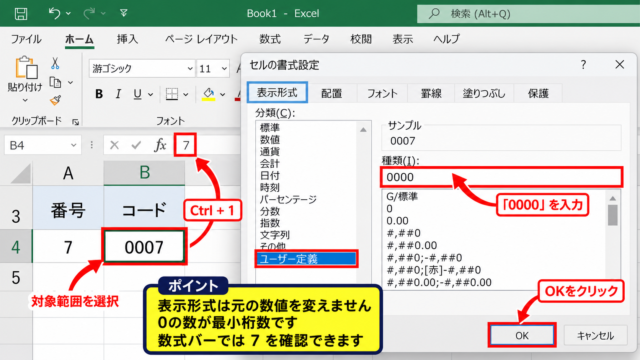640x360 pixels.
Task: Click the 貼り付け paste icon
Action: pyautogui.click(x=26, y=68)
